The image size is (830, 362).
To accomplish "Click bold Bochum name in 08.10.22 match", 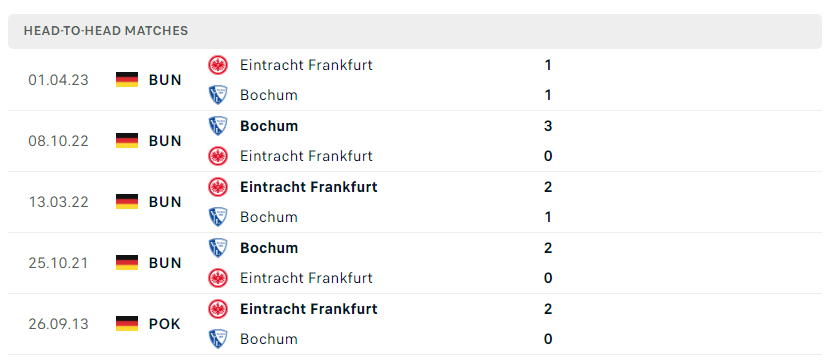I will [269, 126].
